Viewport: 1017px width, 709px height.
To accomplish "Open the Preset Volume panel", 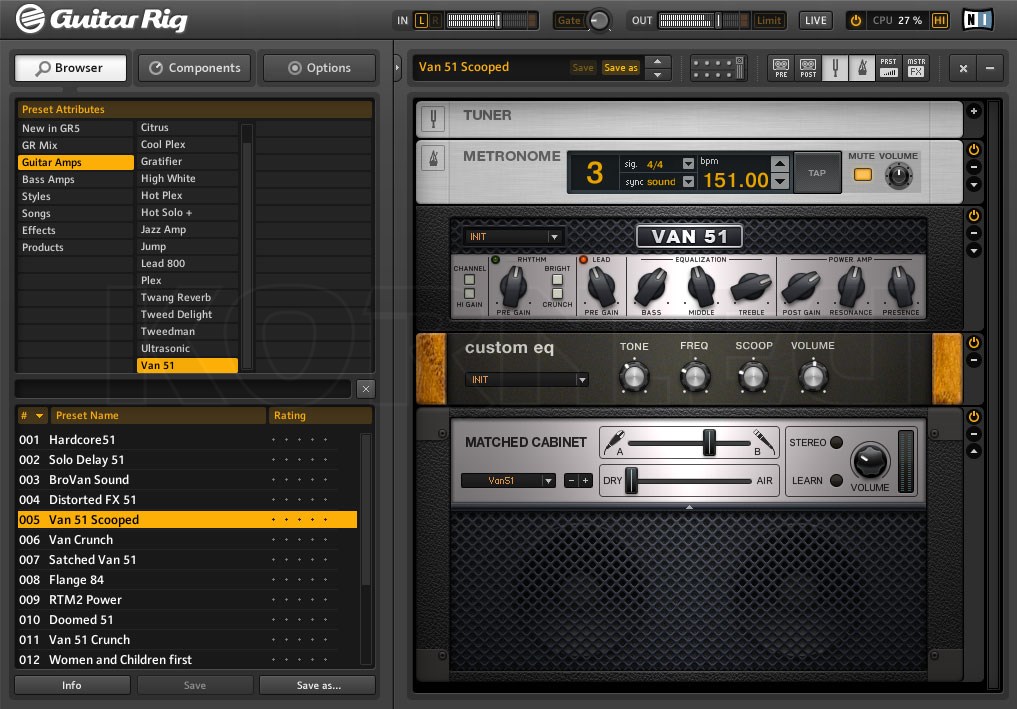I will pyautogui.click(x=888, y=67).
